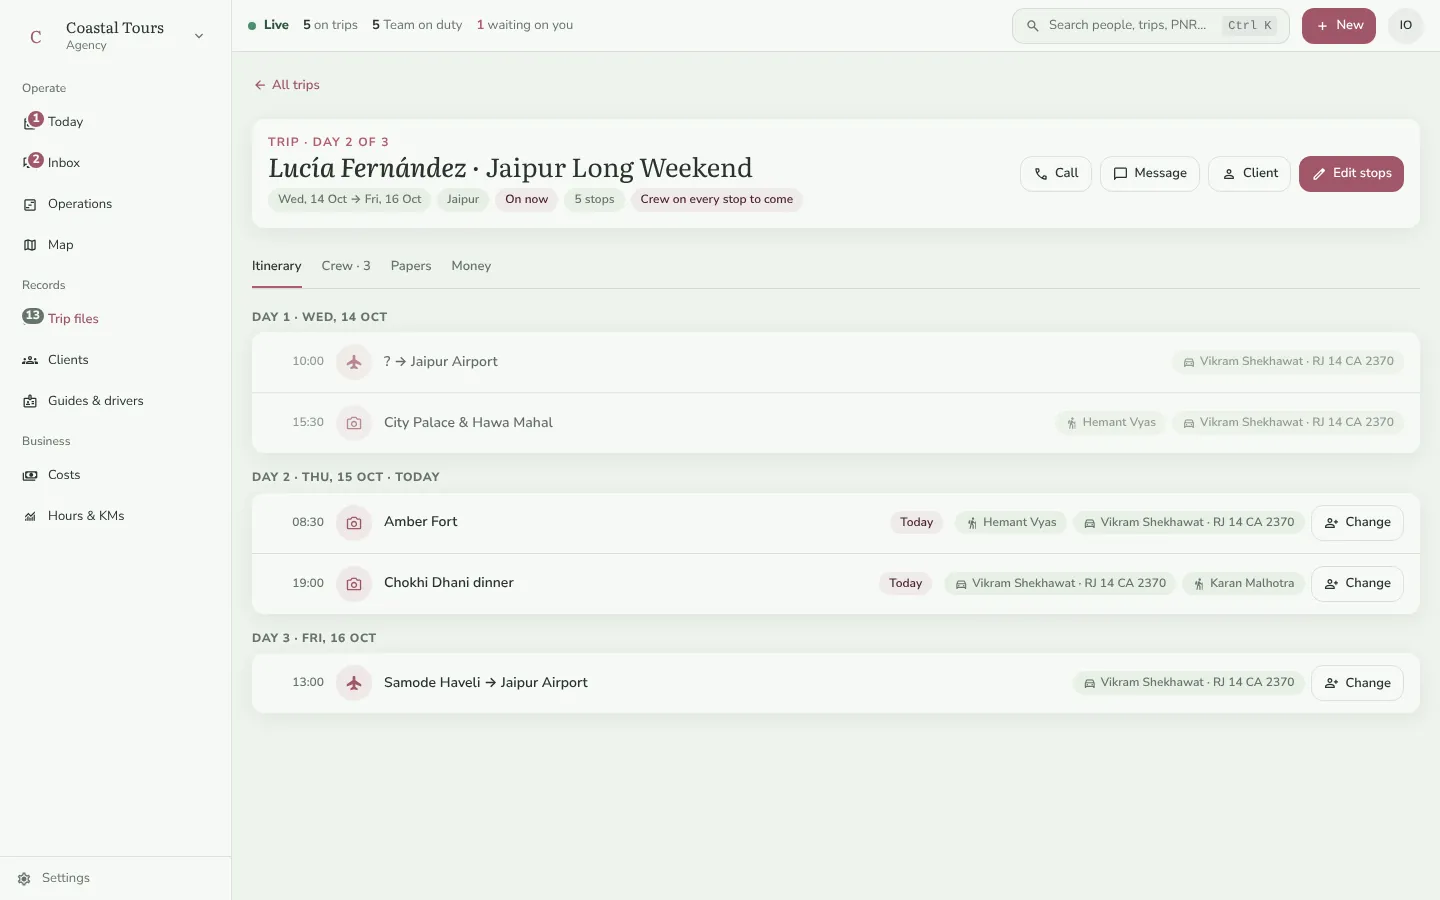
Task: Click the camera icon beside City Palace & Hawa Mahal
Action: point(354,423)
